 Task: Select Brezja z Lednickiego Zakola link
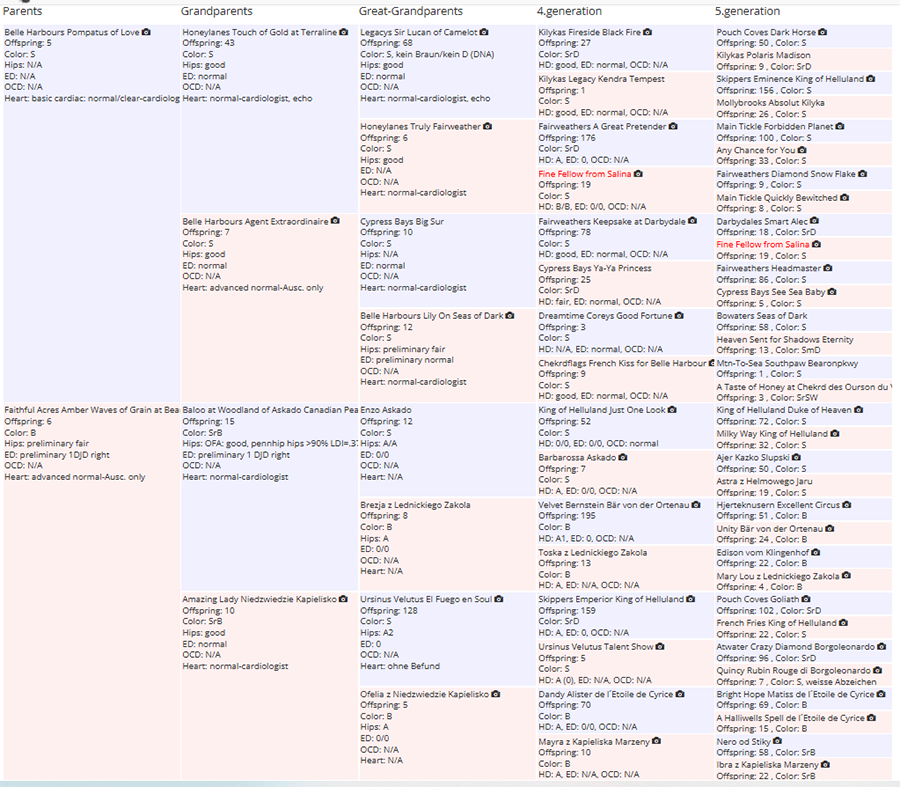tap(415, 505)
